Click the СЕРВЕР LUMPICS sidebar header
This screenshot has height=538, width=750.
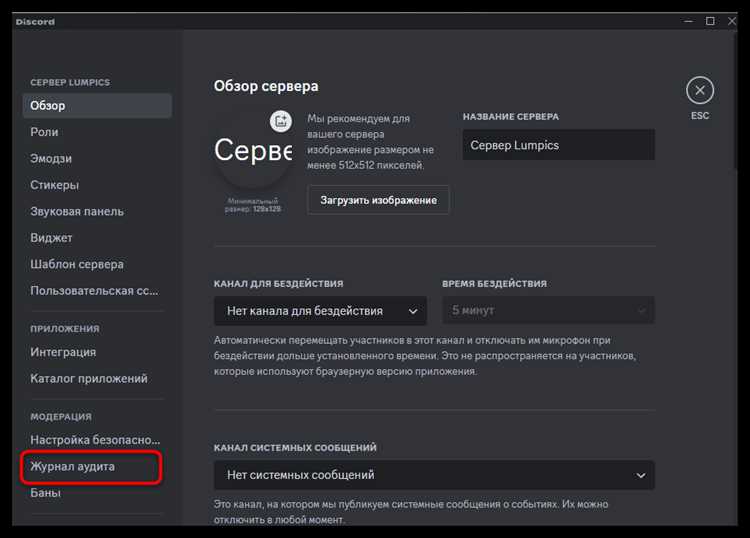point(70,82)
